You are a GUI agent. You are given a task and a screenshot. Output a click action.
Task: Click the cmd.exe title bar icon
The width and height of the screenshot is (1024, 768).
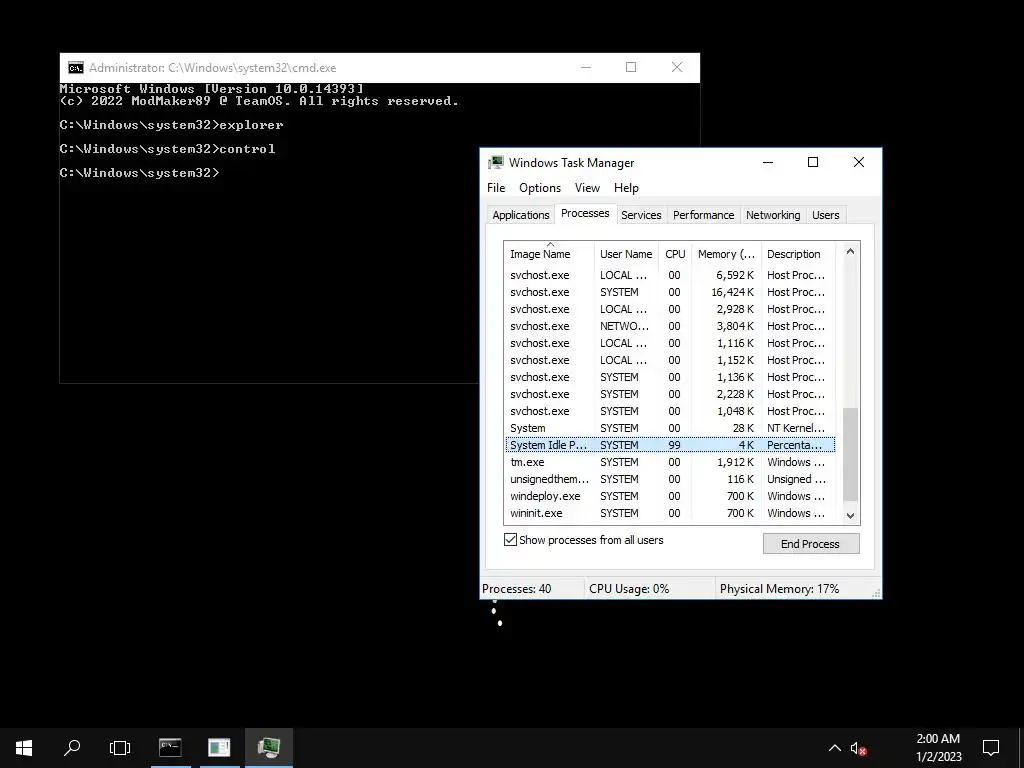[x=76, y=68]
